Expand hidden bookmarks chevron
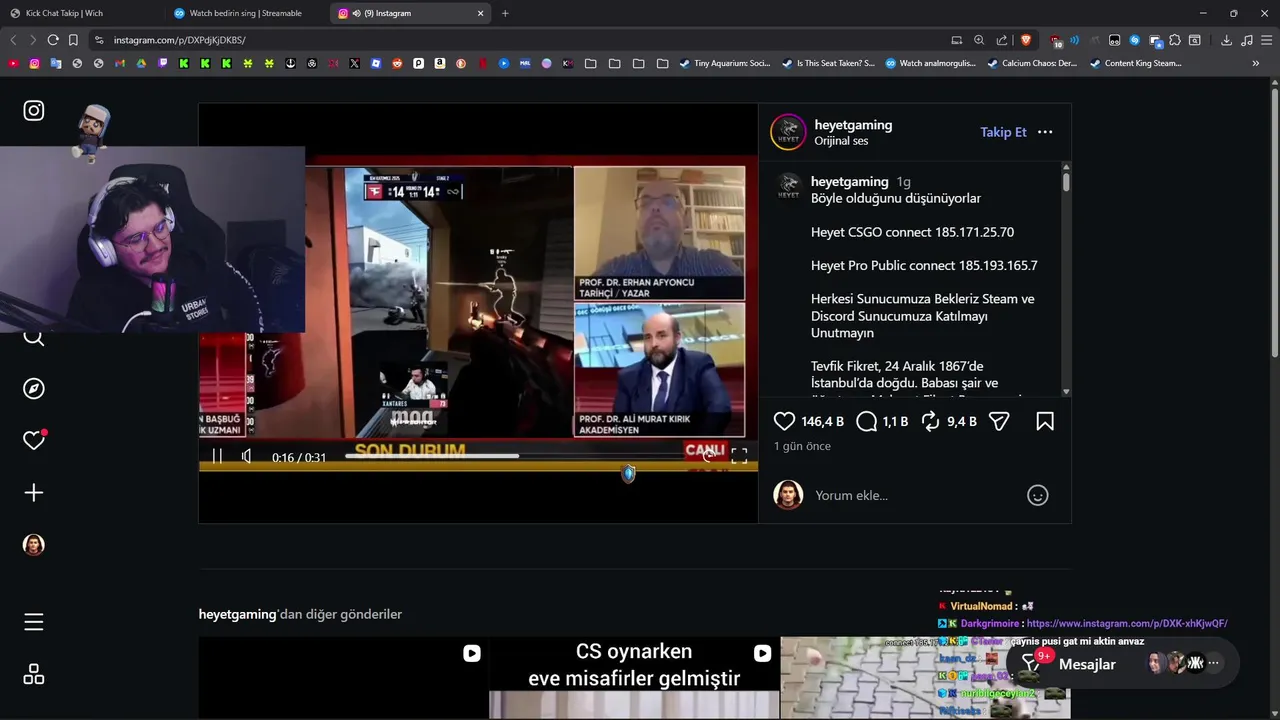The image size is (1280, 720). [x=1256, y=63]
